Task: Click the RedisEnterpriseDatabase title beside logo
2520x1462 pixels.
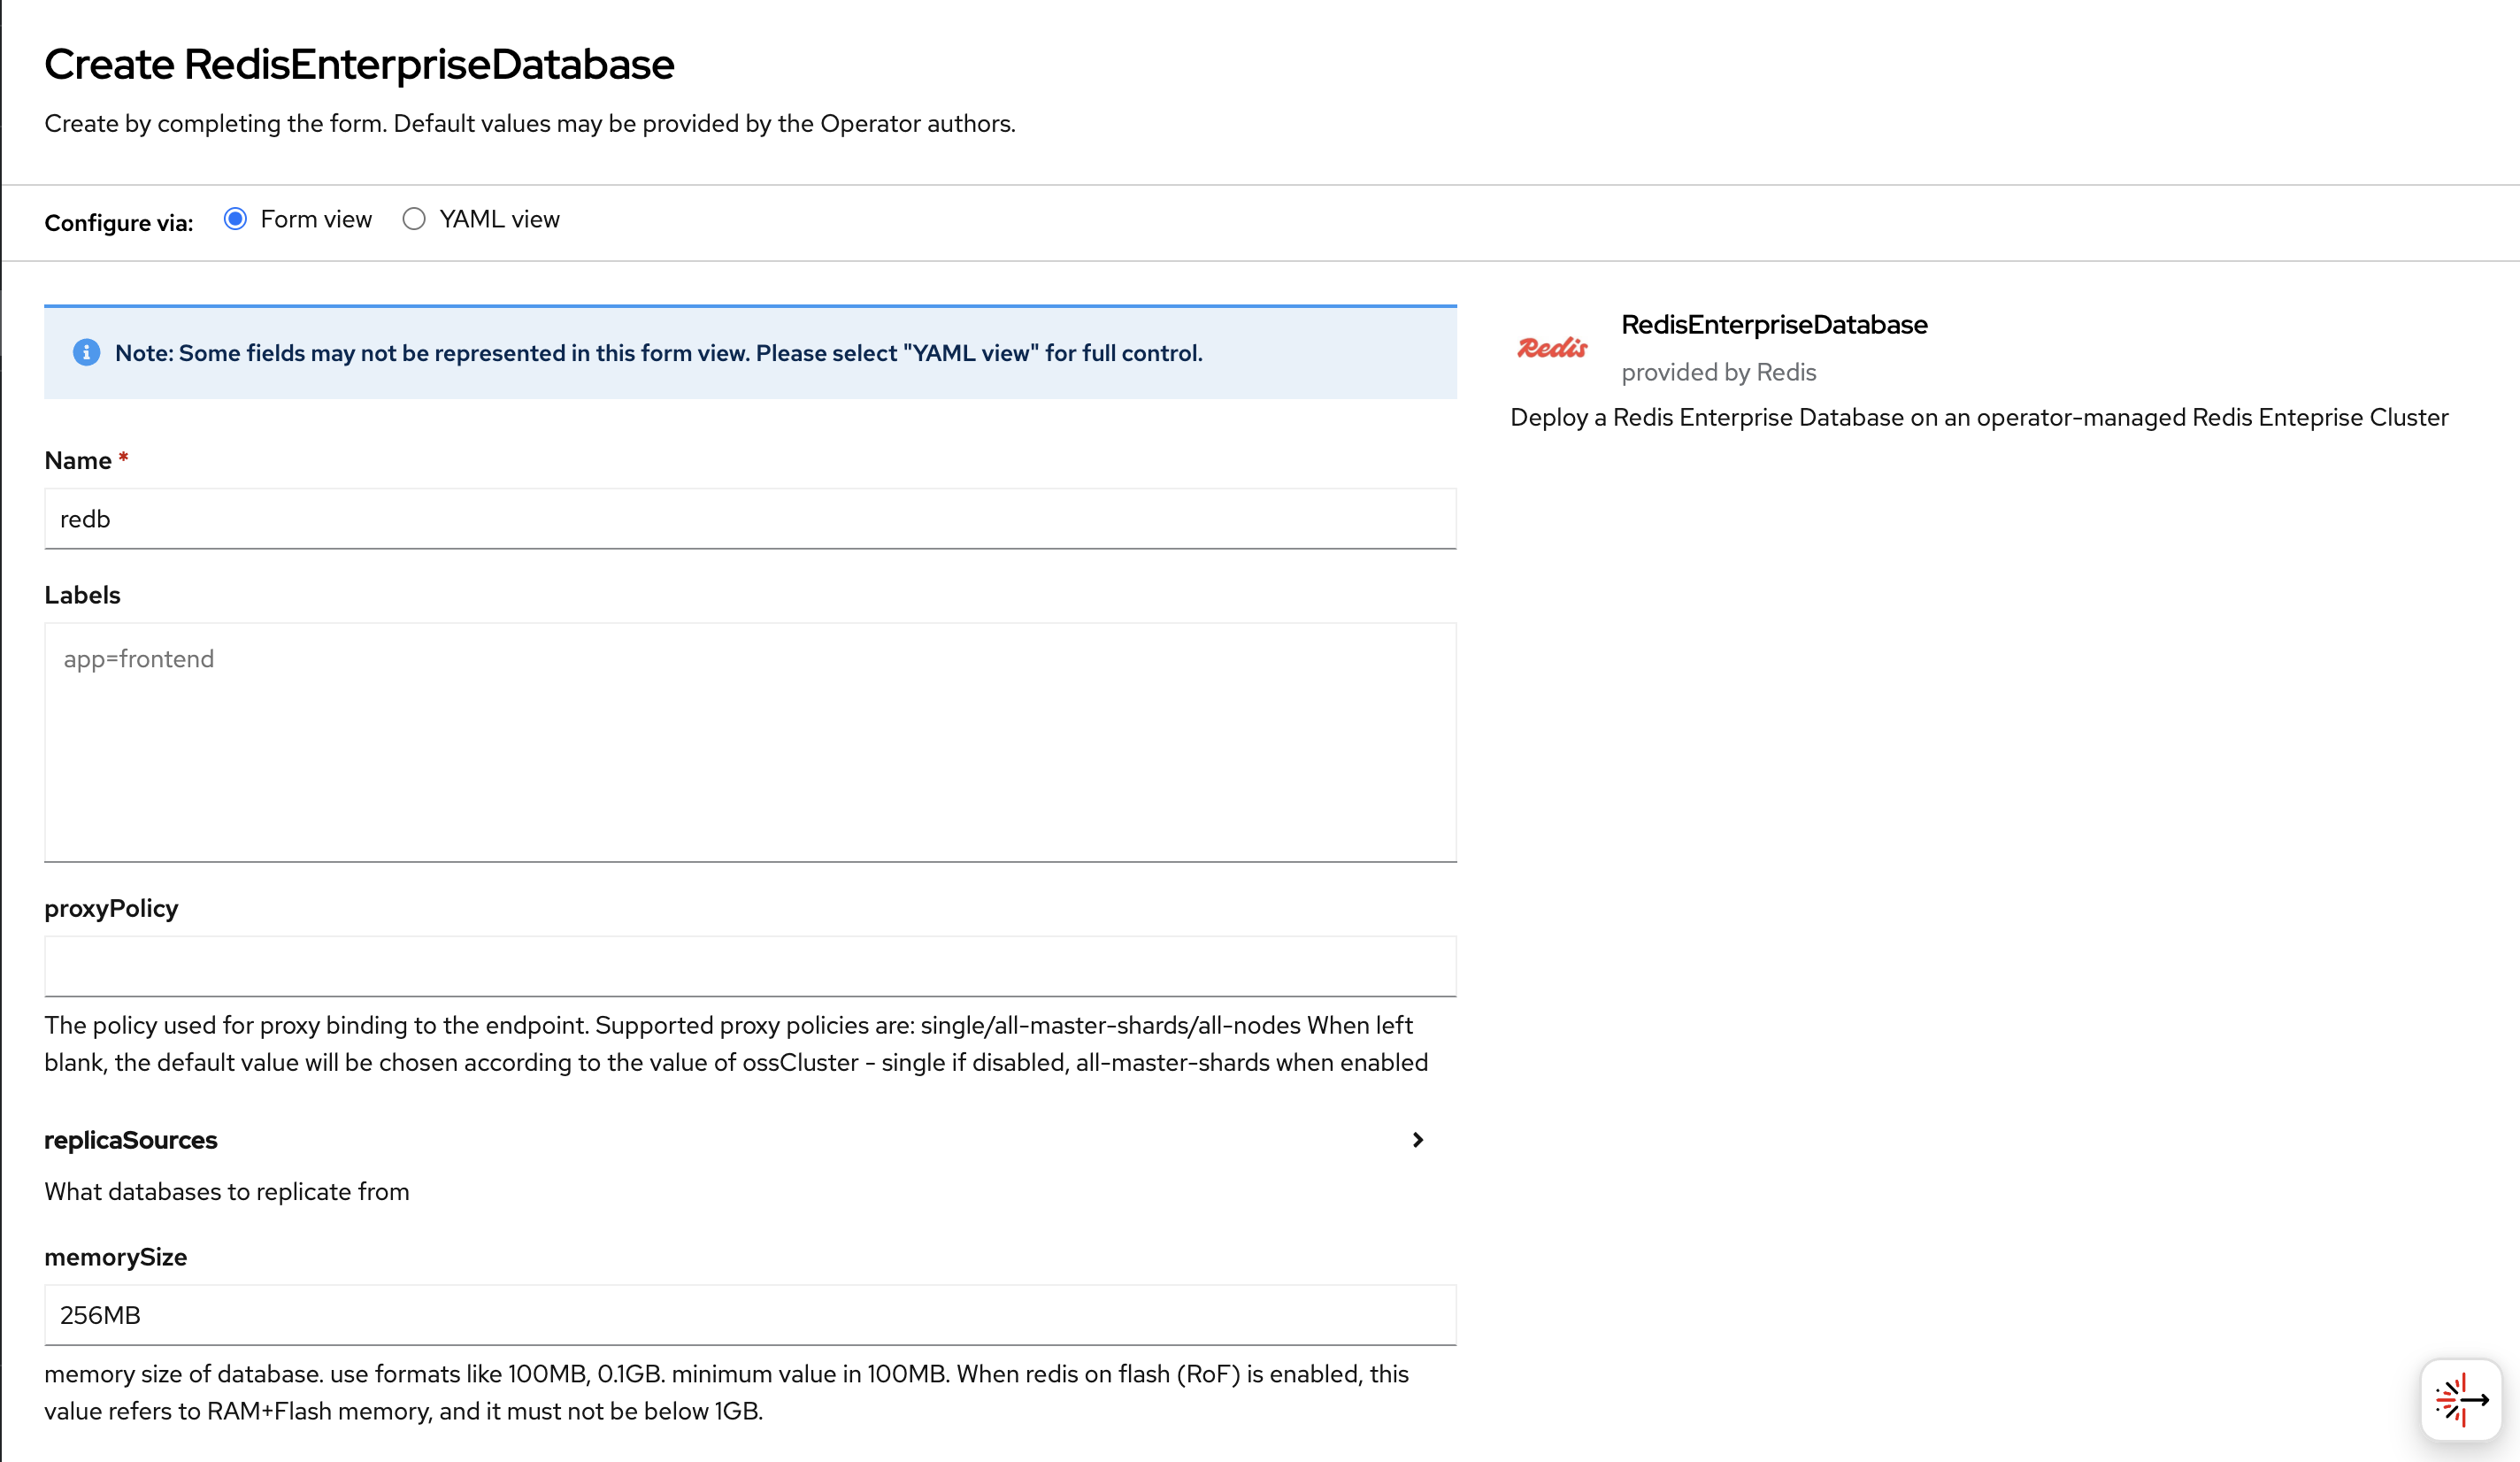Action: 1774,325
